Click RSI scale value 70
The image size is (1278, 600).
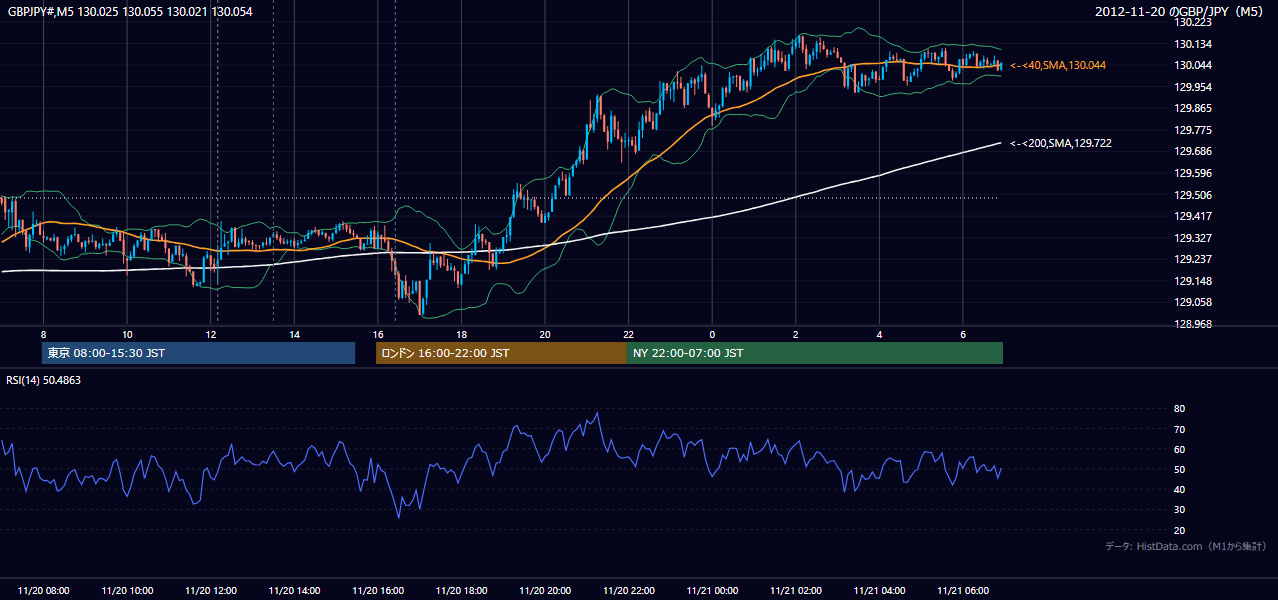point(1180,429)
